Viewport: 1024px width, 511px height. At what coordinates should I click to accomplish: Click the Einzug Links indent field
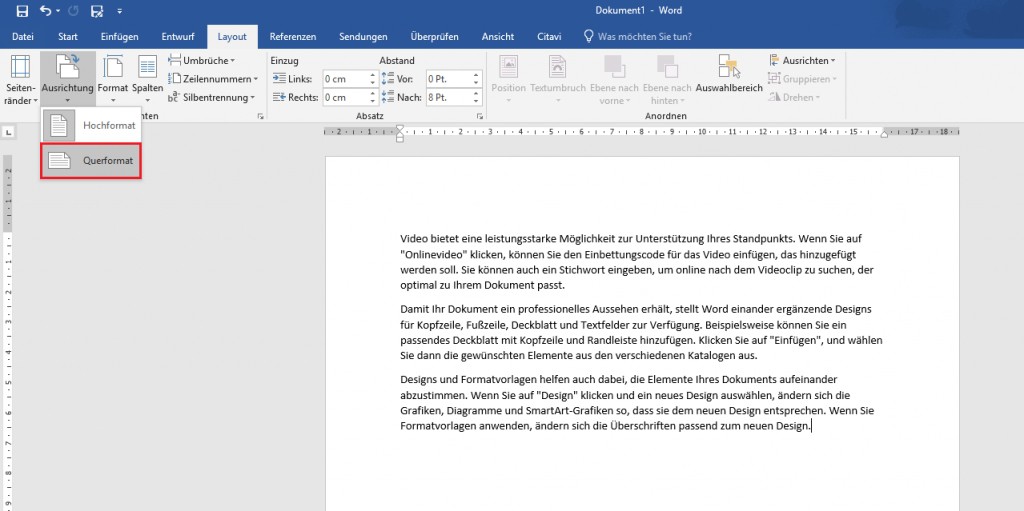[342, 79]
